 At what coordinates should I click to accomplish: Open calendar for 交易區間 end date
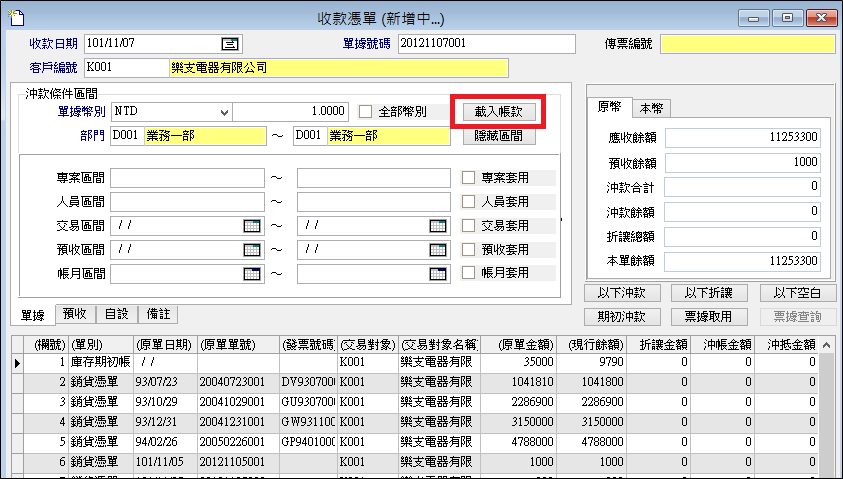(x=438, y=225)
